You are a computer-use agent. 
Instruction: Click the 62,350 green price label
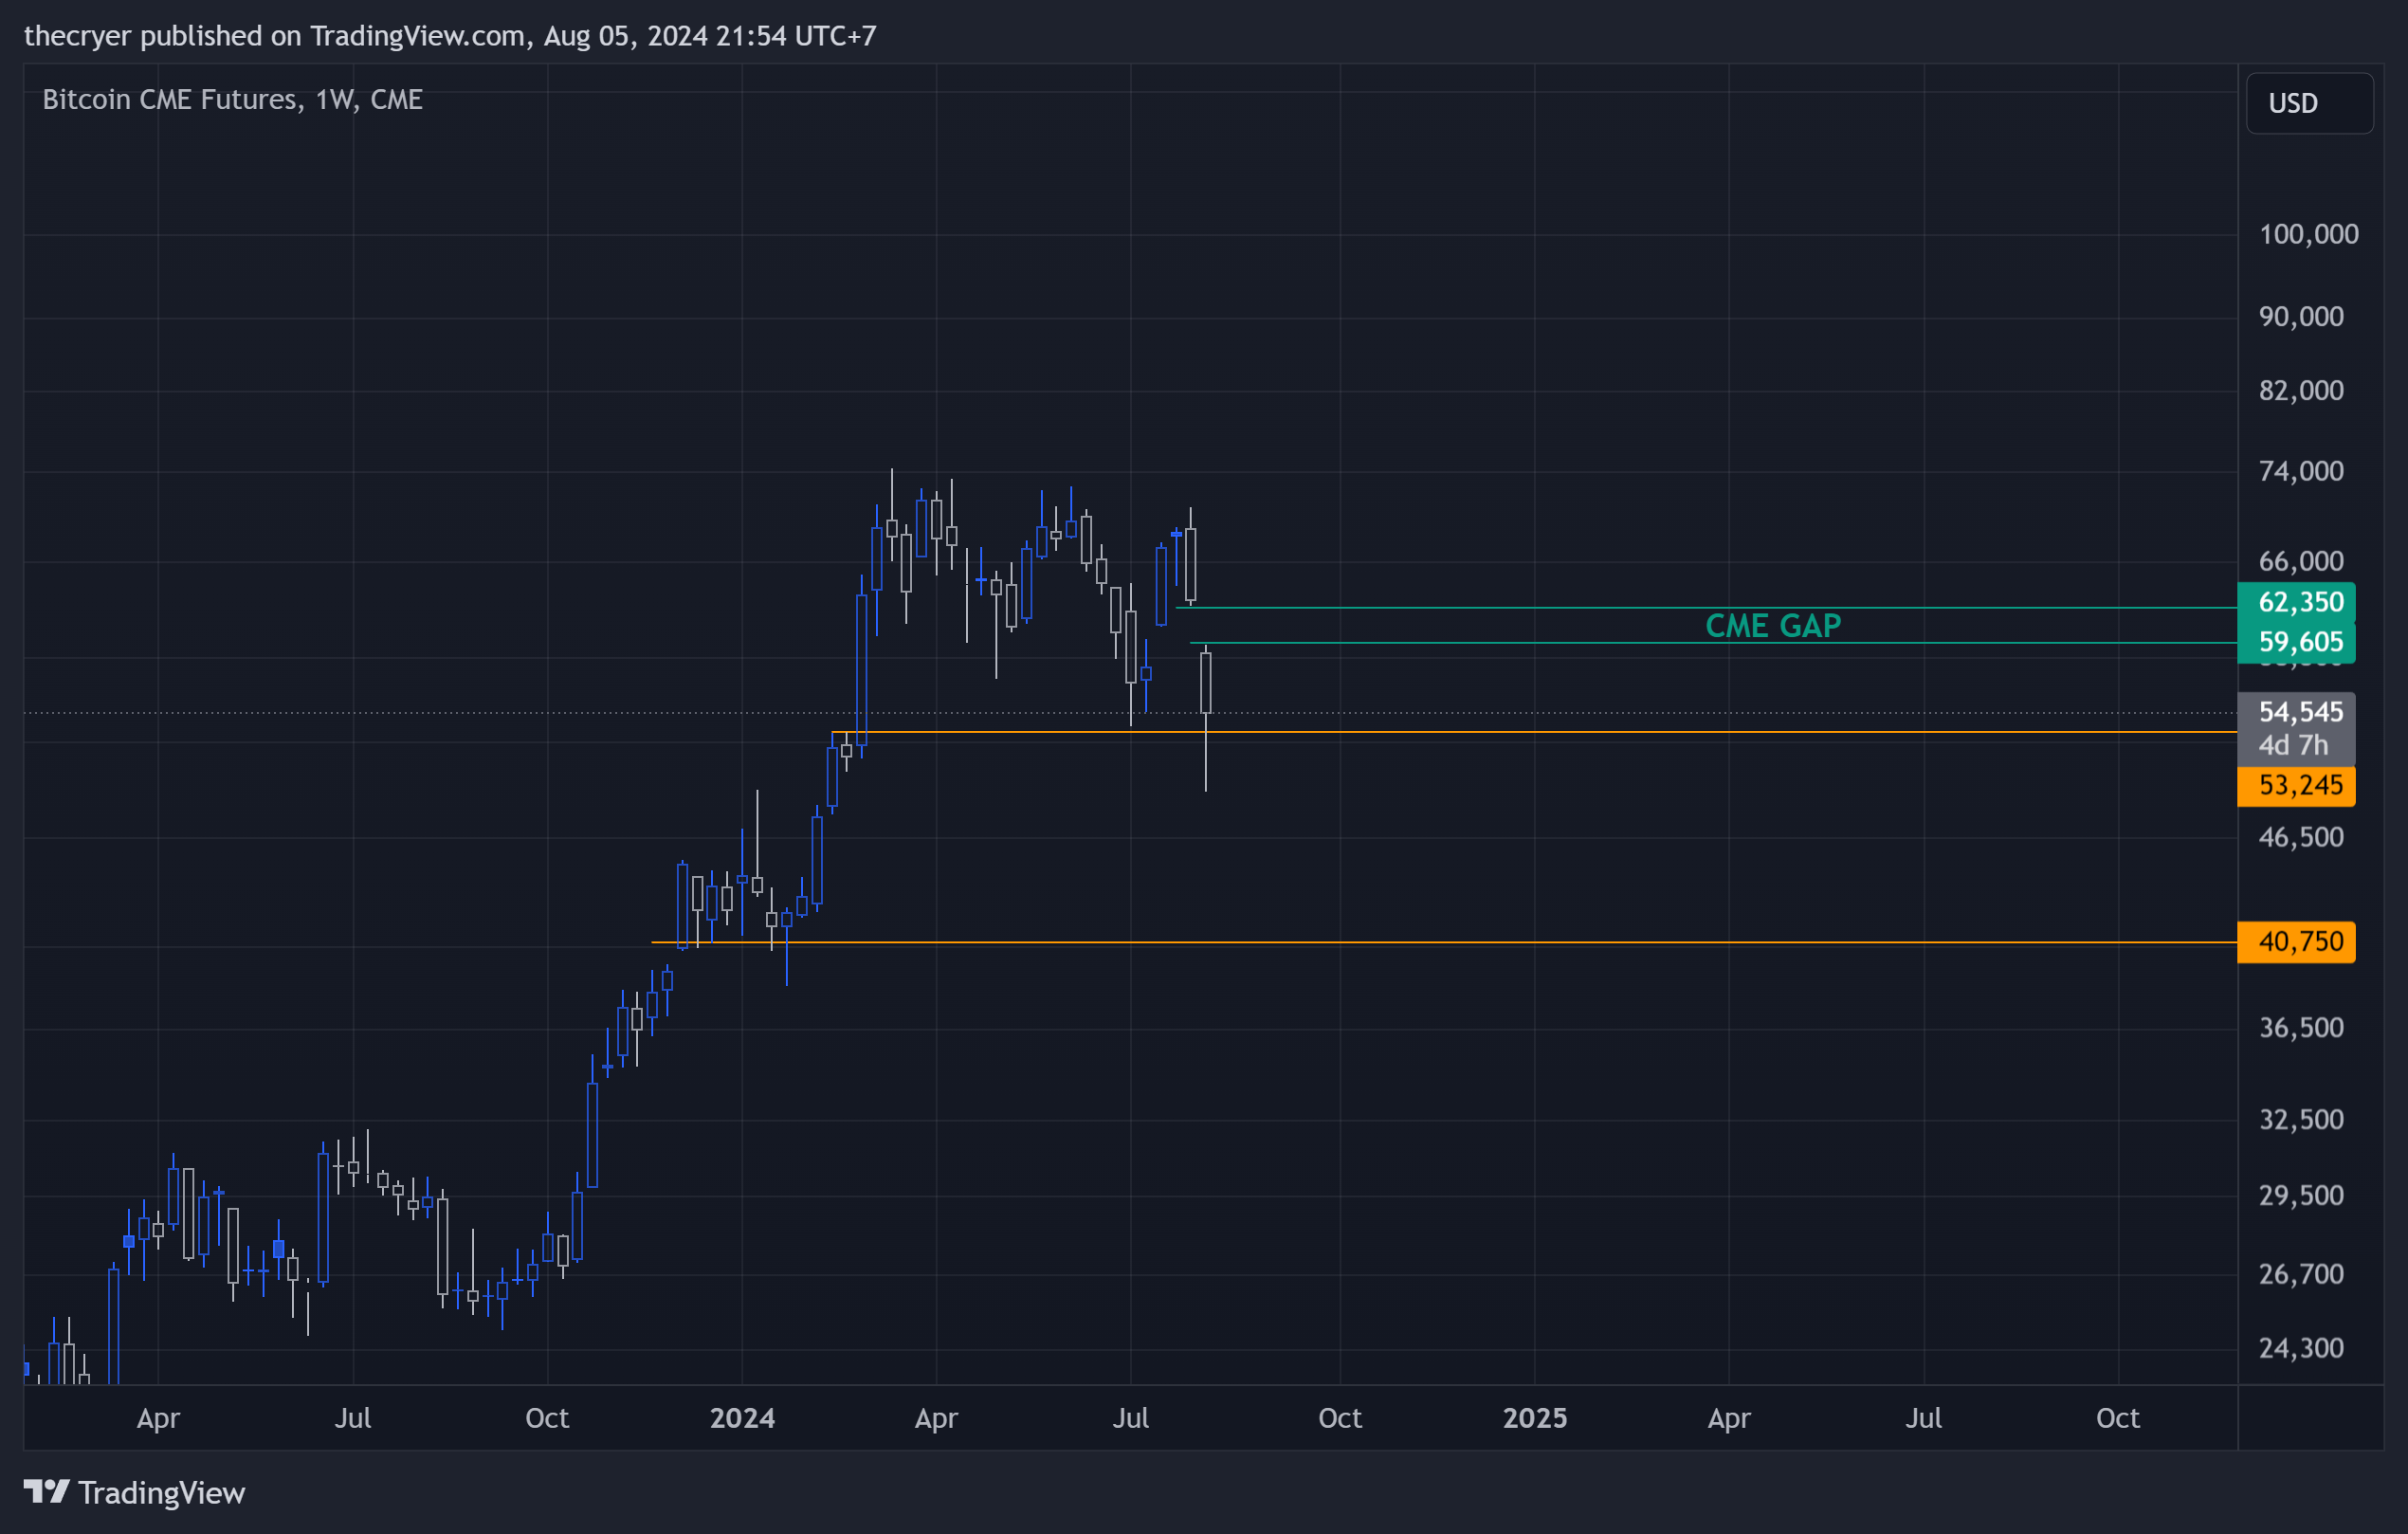click(x=2295, y=602)
